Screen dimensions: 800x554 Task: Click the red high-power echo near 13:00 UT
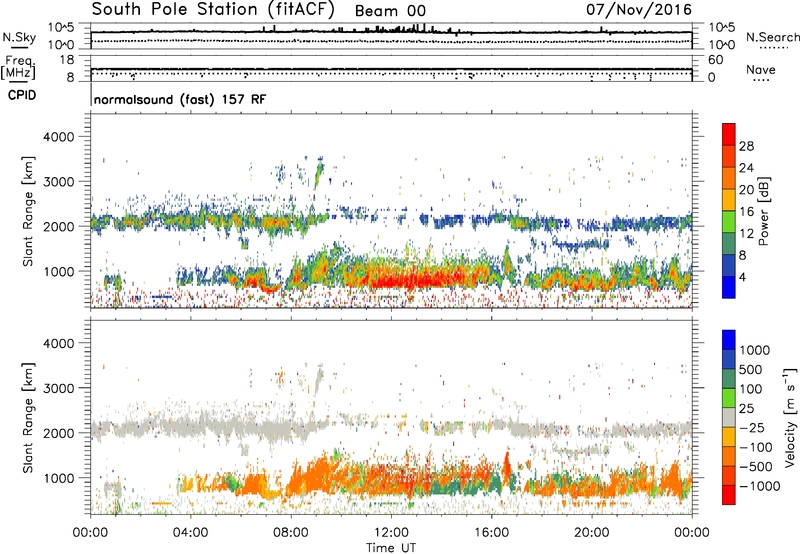(418, 280)
